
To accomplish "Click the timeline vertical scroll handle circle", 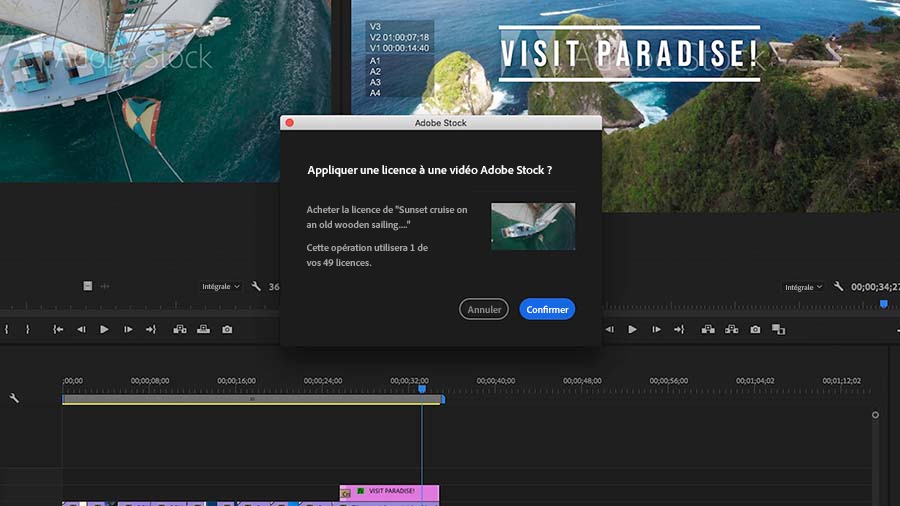I will tap(875, 415).
